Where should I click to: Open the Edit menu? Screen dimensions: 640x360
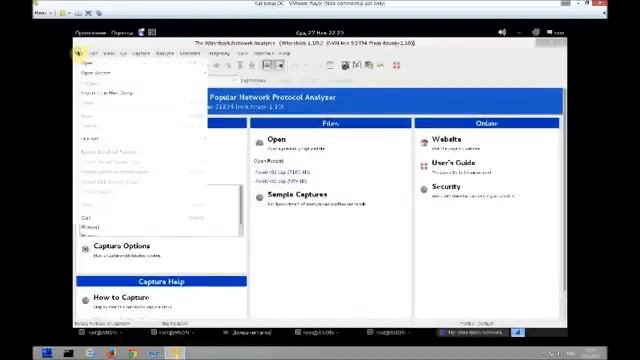point(93,53)
